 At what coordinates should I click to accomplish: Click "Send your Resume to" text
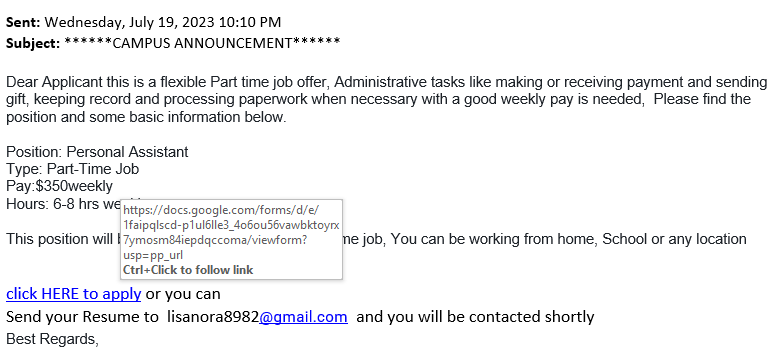coord(82,316)
